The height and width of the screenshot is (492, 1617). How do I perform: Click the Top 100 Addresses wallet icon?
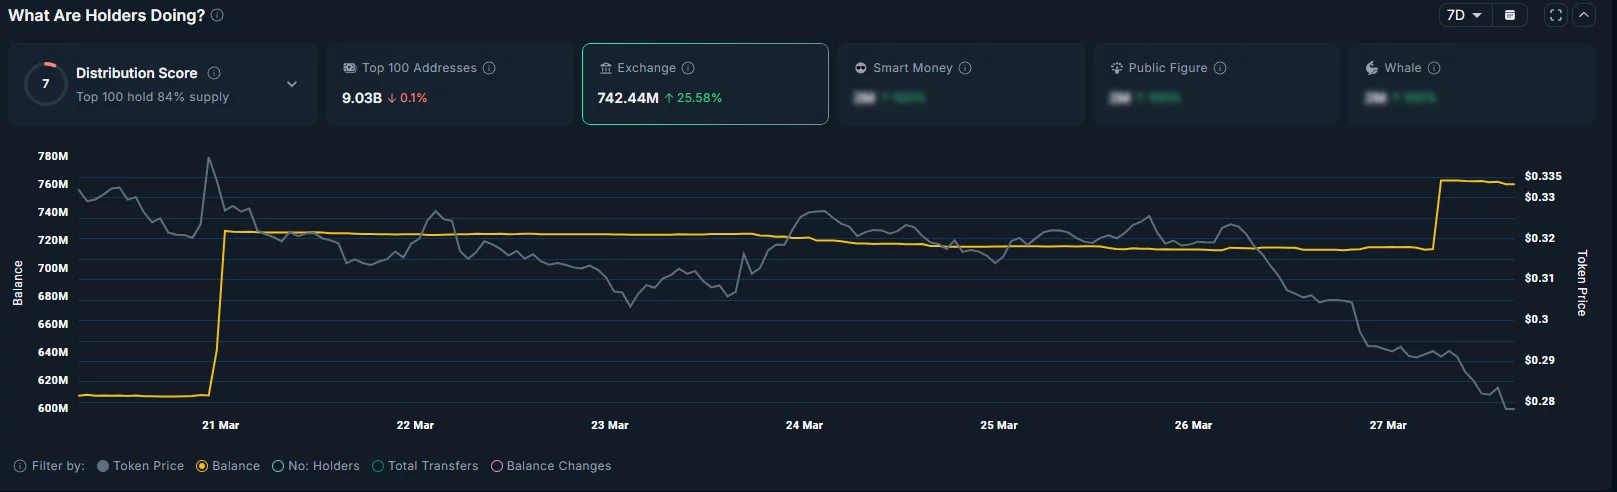click(x=349, y=68)
